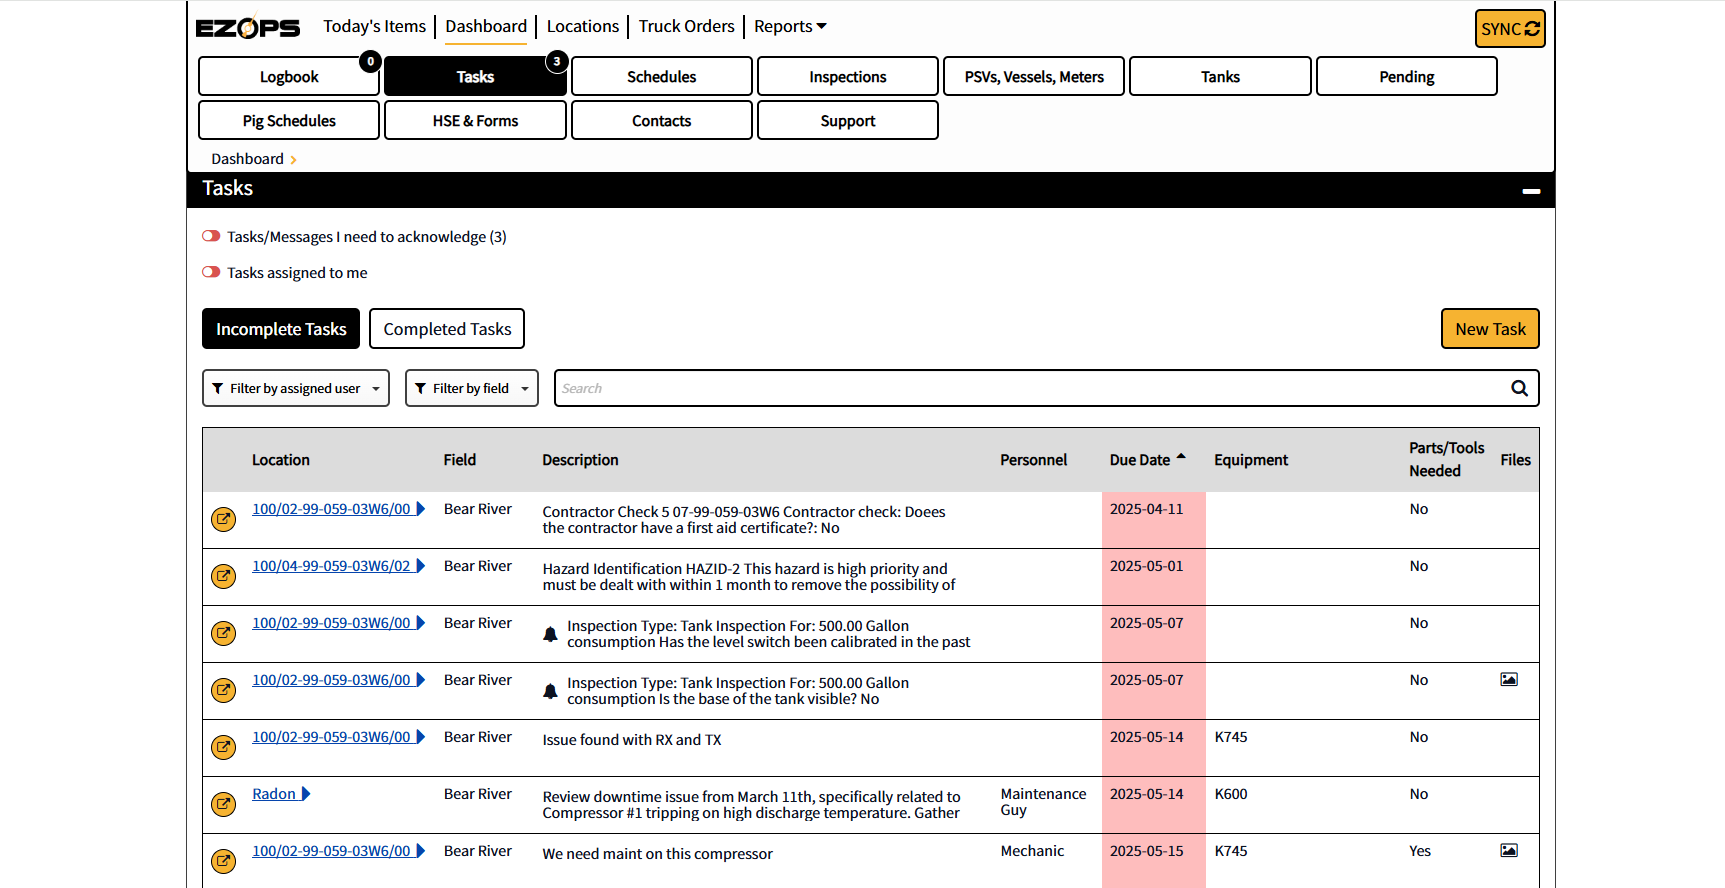The height and width of the screenshot is (888, 1725).
Task: Click the Tasks dashboard button
Action: [x=475, y=77]
